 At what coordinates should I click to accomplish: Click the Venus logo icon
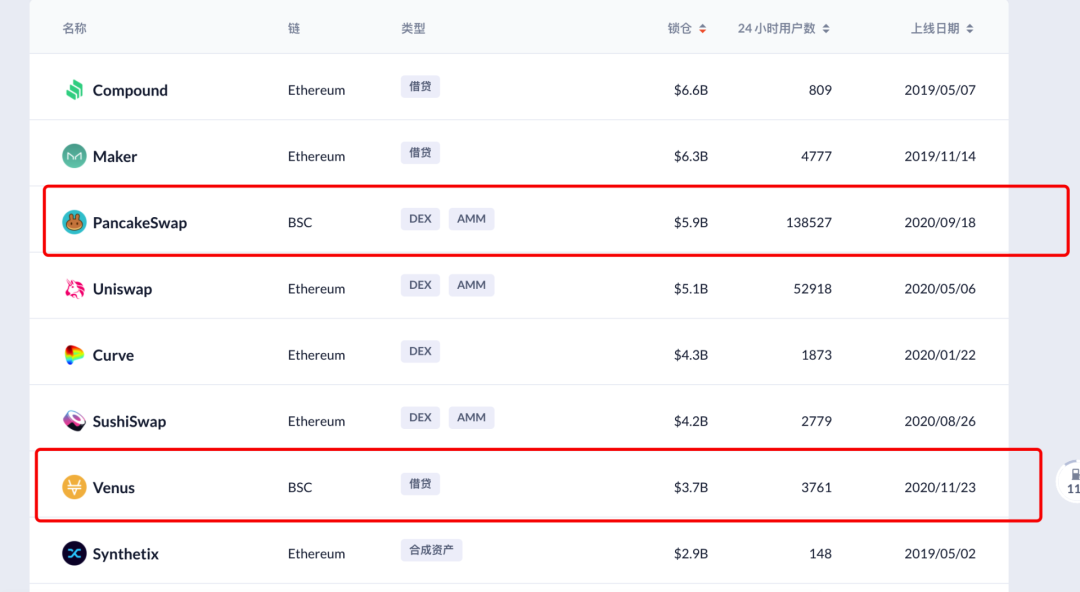tap(75, 487)
